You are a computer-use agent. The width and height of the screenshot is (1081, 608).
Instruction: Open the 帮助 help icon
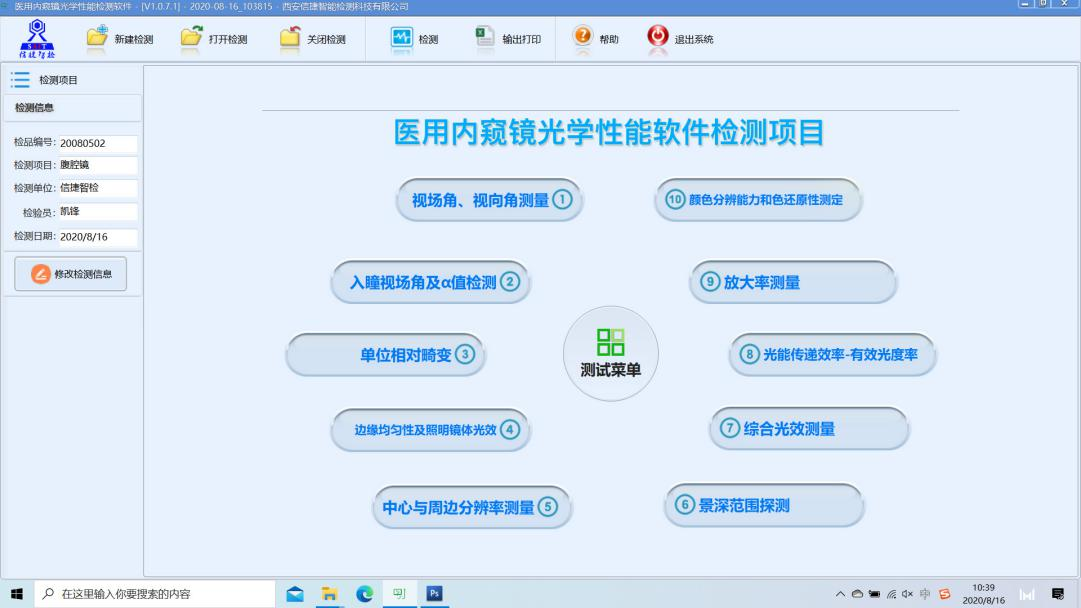coord(582,38)
